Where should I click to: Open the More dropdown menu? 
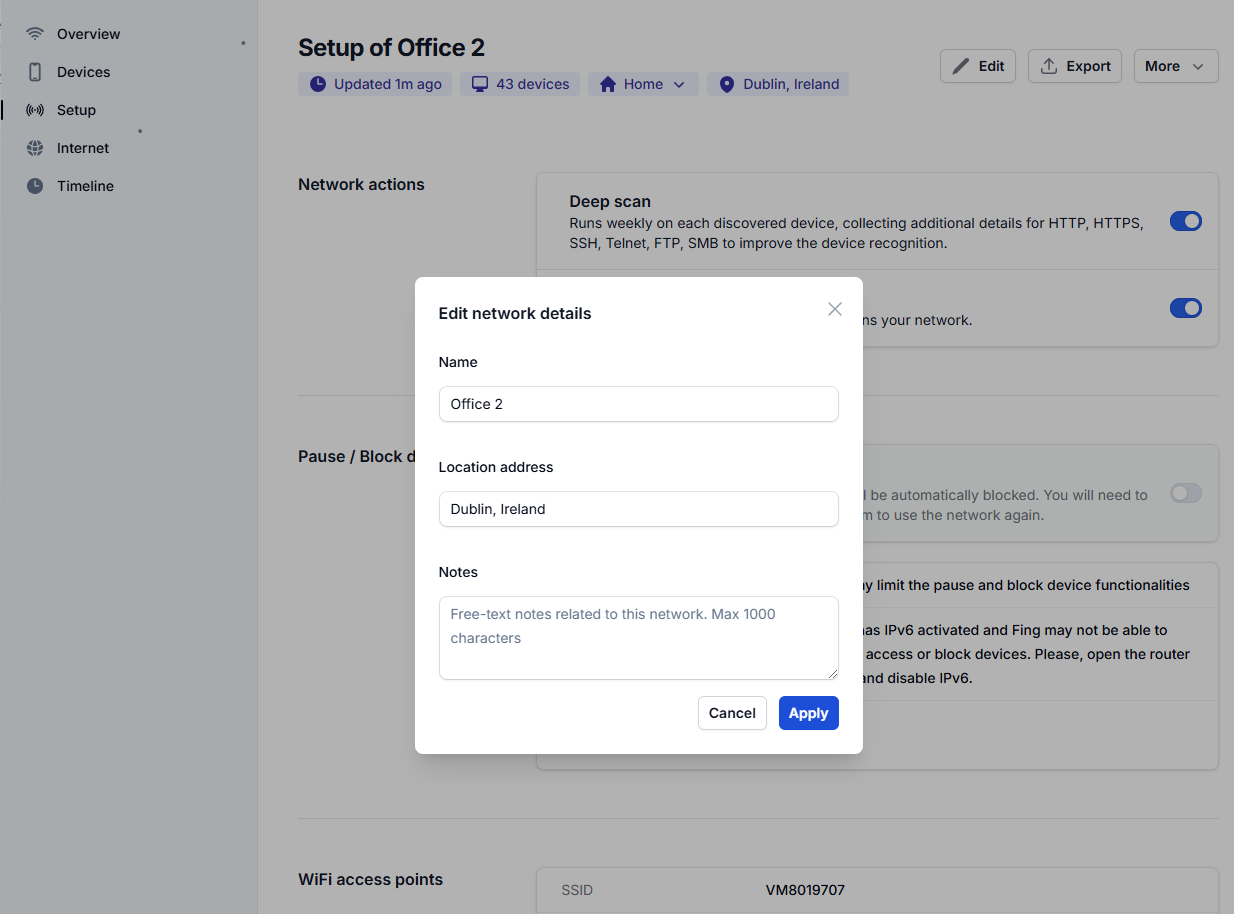pos(1175,66)
